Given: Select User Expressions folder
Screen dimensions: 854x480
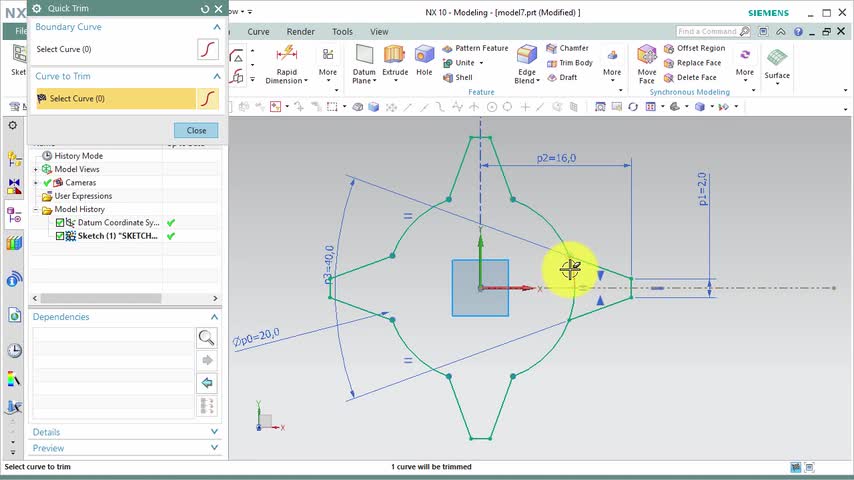Looking at the screenshot, I should coord(83,196).
